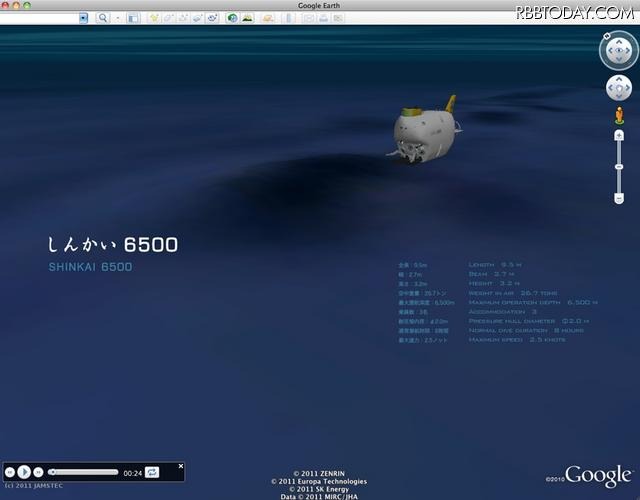The image size is (640, 500).
Task: Click the 00:24 tour time display
Action: point(133,473)
